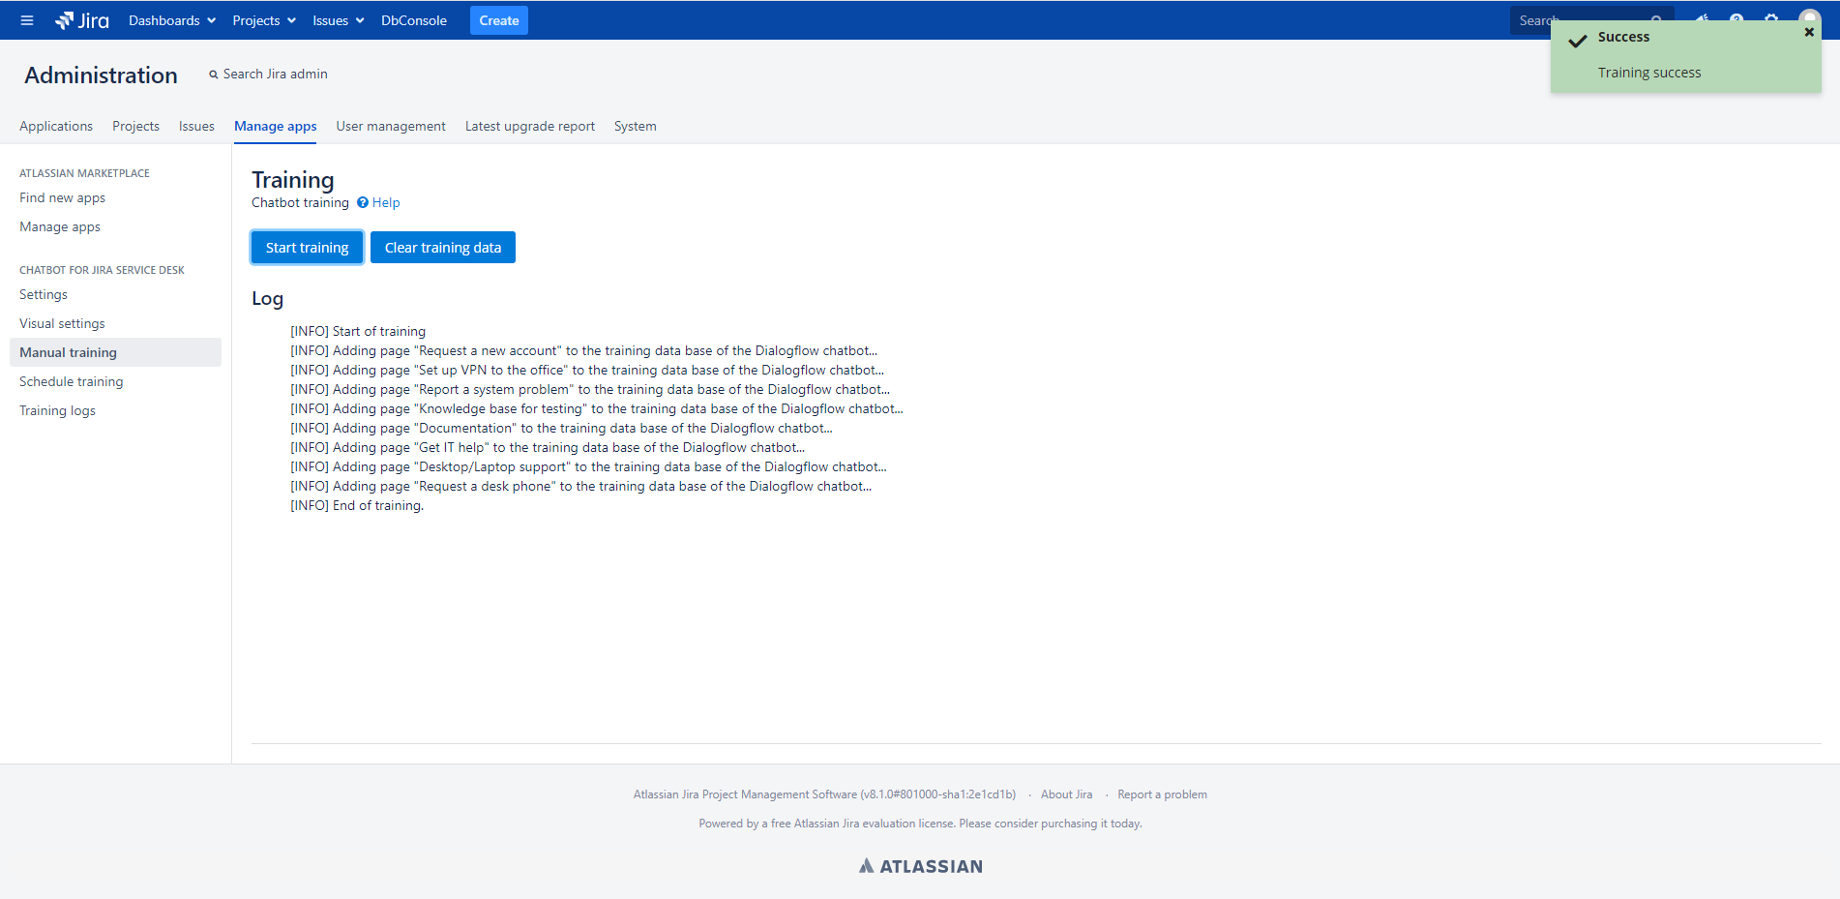Expand the Projects dropdown in top bar
The image size is (1840, 899).
264,20
